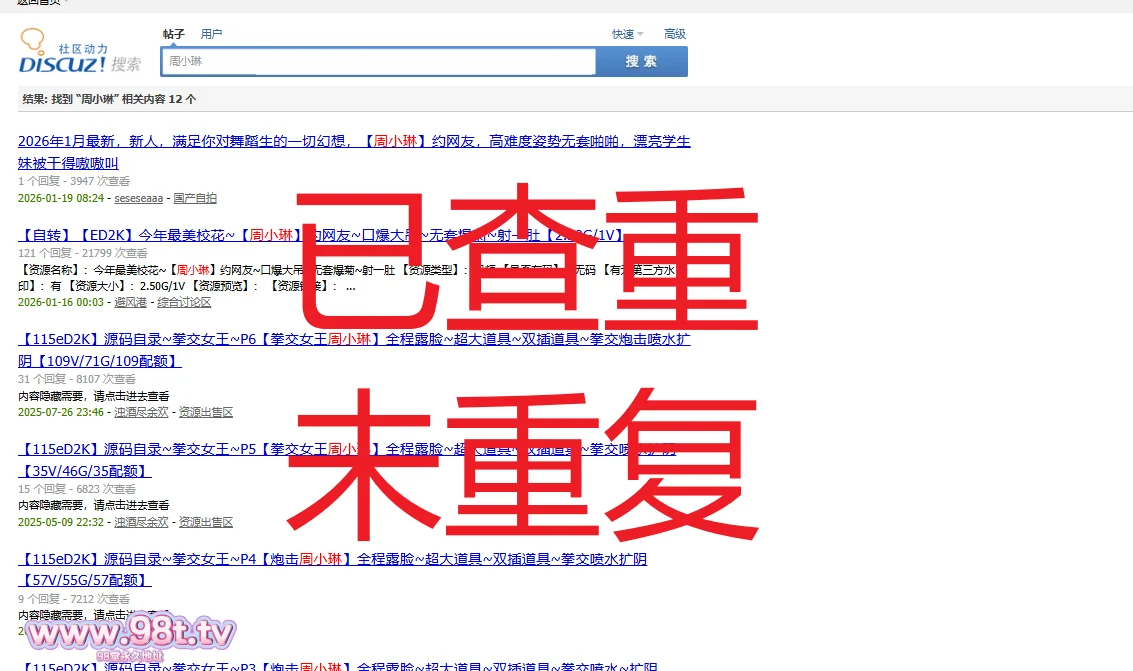Open the 源码目录 P6 result title
This screenshot has height=671, width=1133.
pyautogui.click(x=354, y=340)
